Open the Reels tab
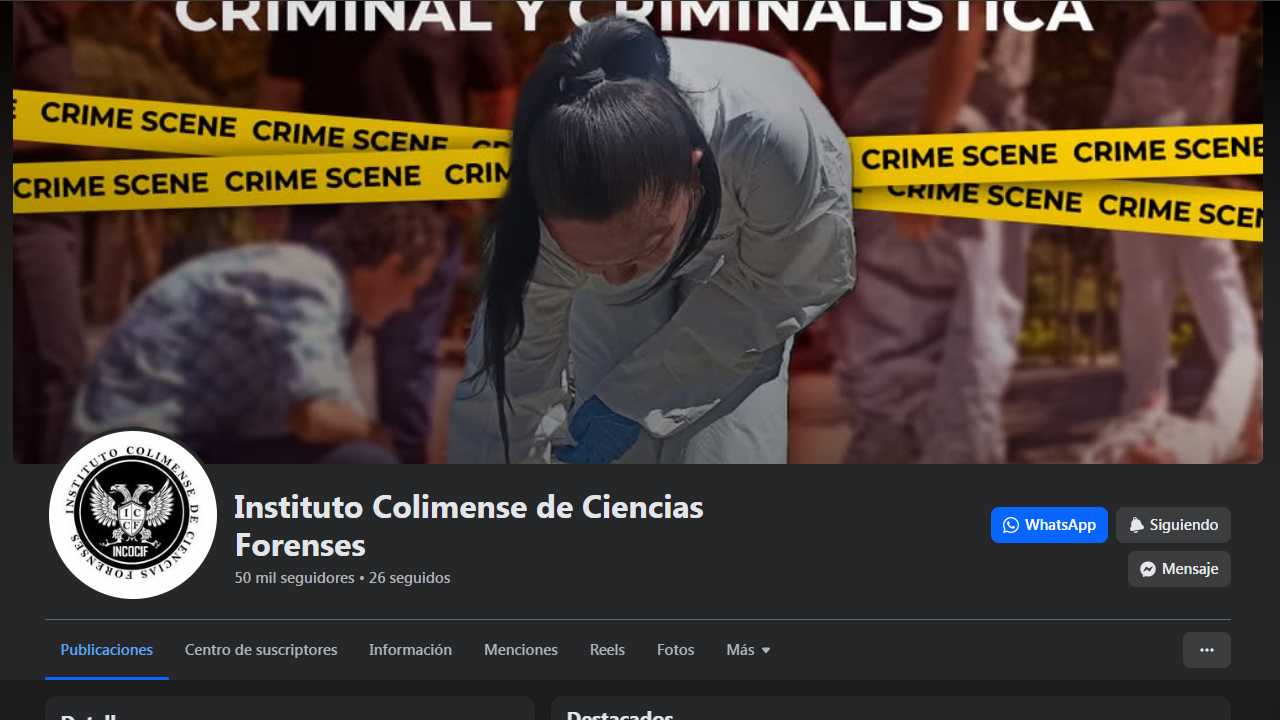This screenshot has width=1280, height=720. (x=607, y=650)
